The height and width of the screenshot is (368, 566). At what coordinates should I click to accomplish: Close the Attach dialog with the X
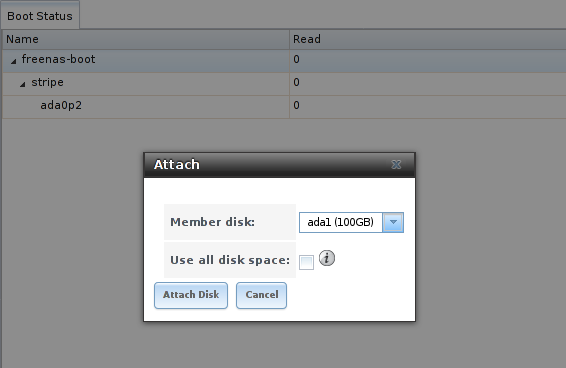pyautogui.click(x=396, y=165)
